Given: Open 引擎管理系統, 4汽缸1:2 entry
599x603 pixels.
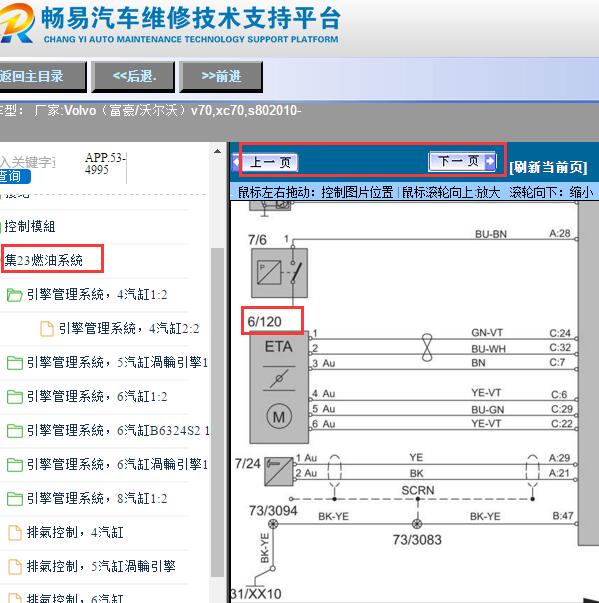Looking at the screenshot, I should click(x=97, y=295).
